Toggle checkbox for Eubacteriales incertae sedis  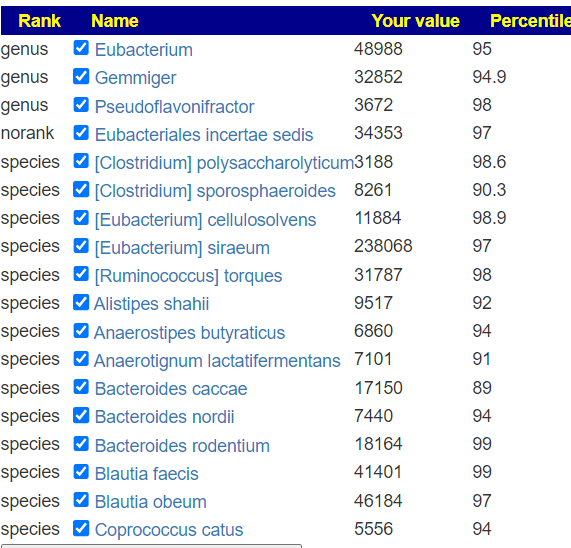tap(81, 133)
